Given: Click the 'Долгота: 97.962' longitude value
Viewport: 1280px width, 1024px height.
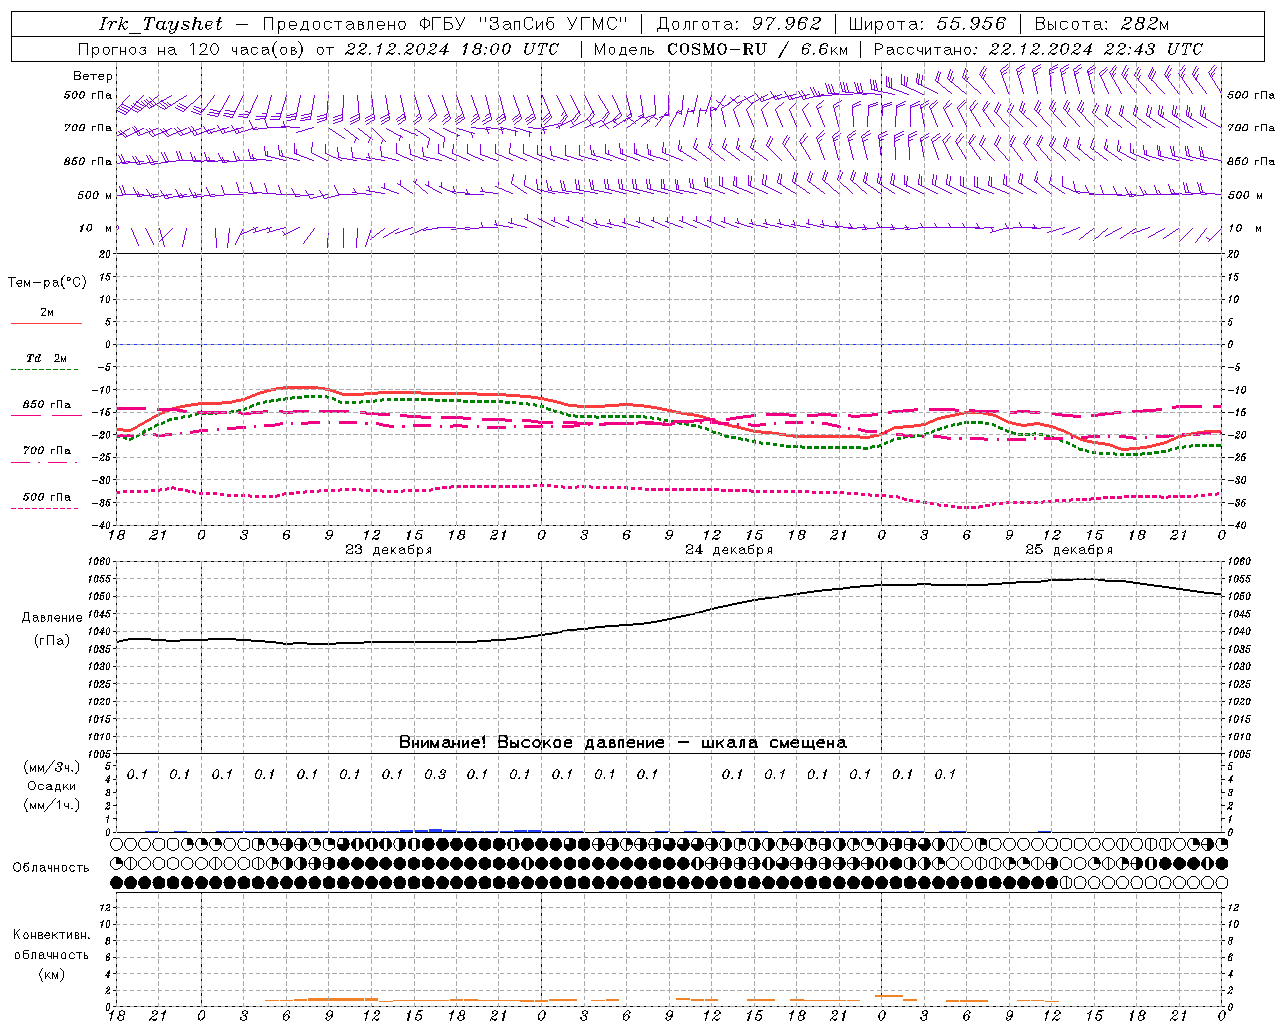Looking at the screenshot, I should click(739, 24).
